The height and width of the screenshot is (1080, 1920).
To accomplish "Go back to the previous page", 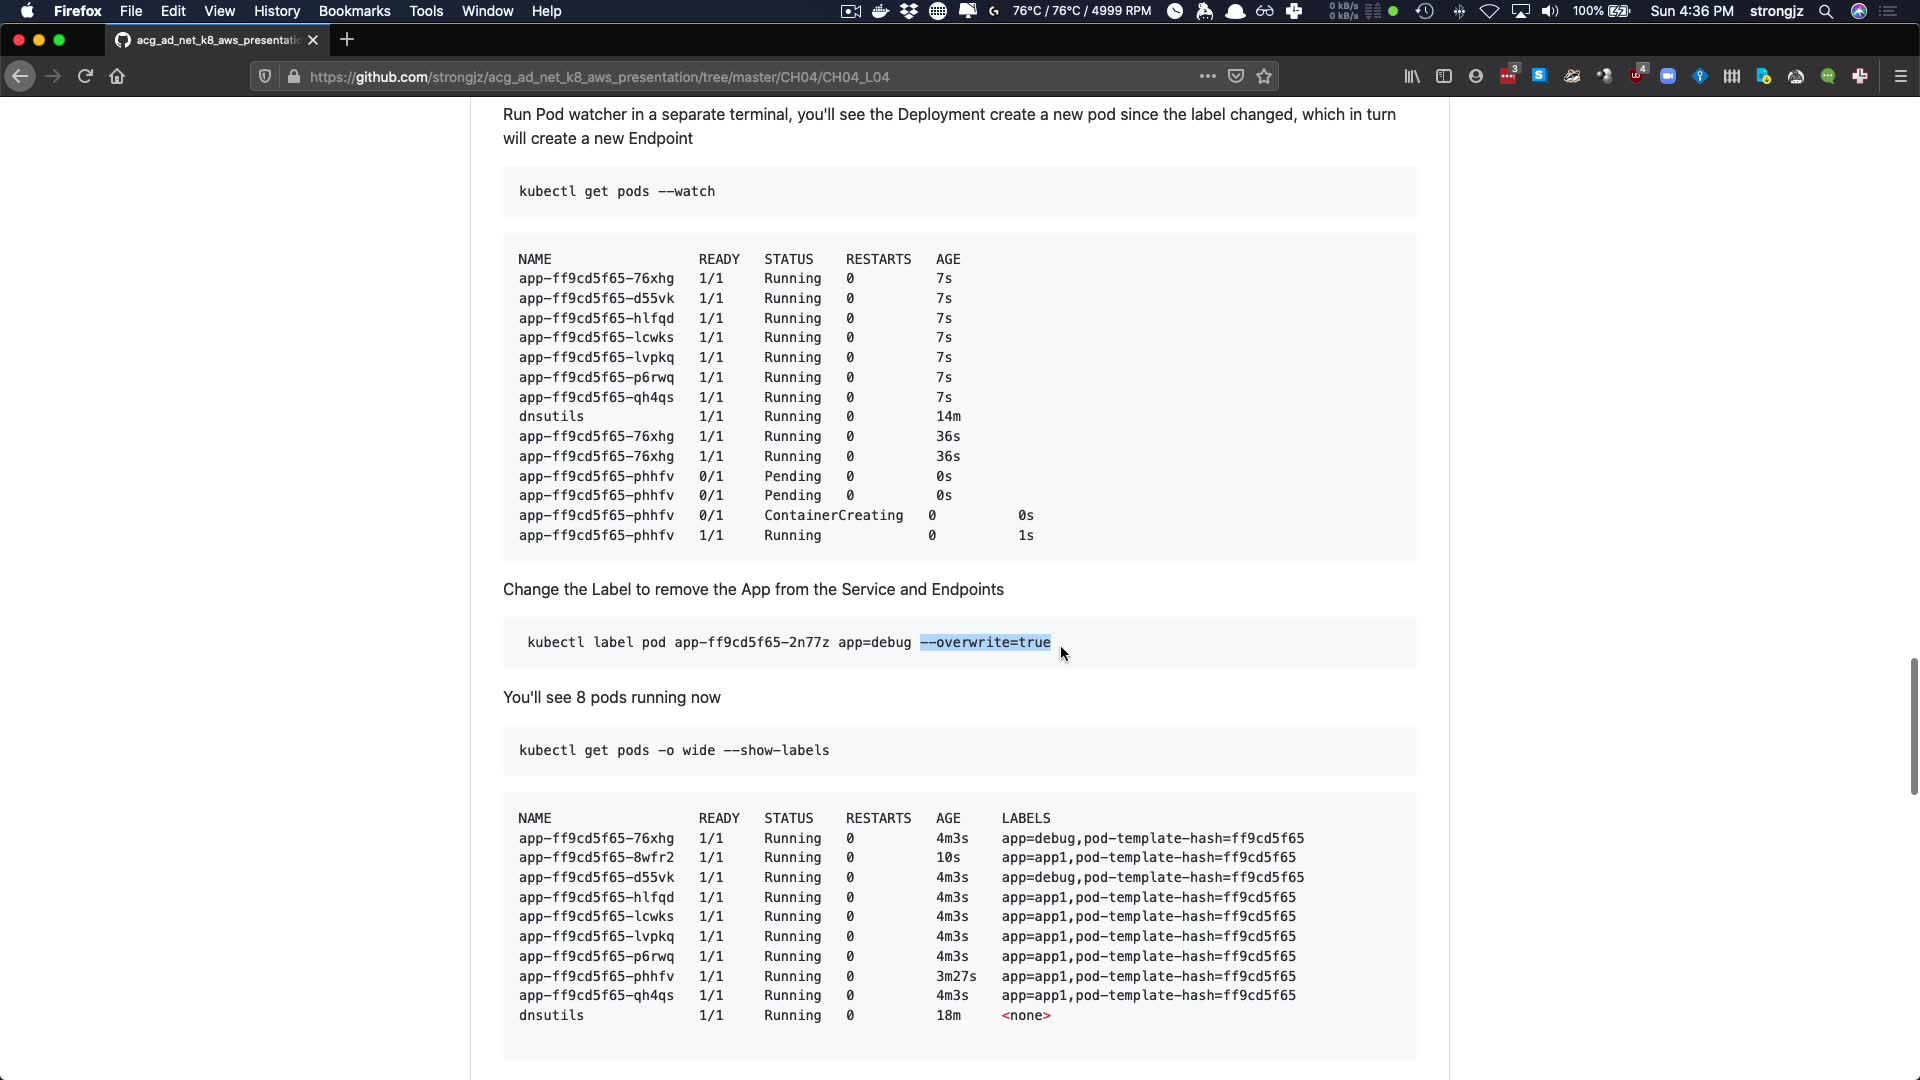I will [x=20, y=76].
